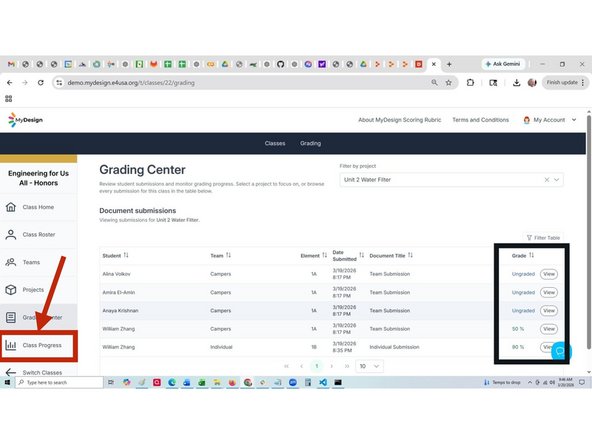Viewport: 592px width, 444px height.
Task: Switch to the Gmail browser tab
Action: coord(11,64)
